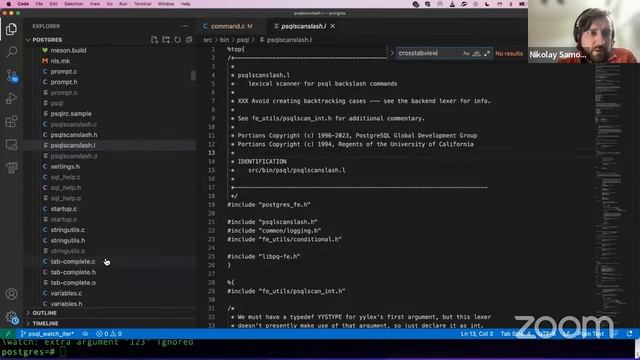Open prompt.h in file tree
The width and height of the screenshot is (640, 360).
click(64, 82)
